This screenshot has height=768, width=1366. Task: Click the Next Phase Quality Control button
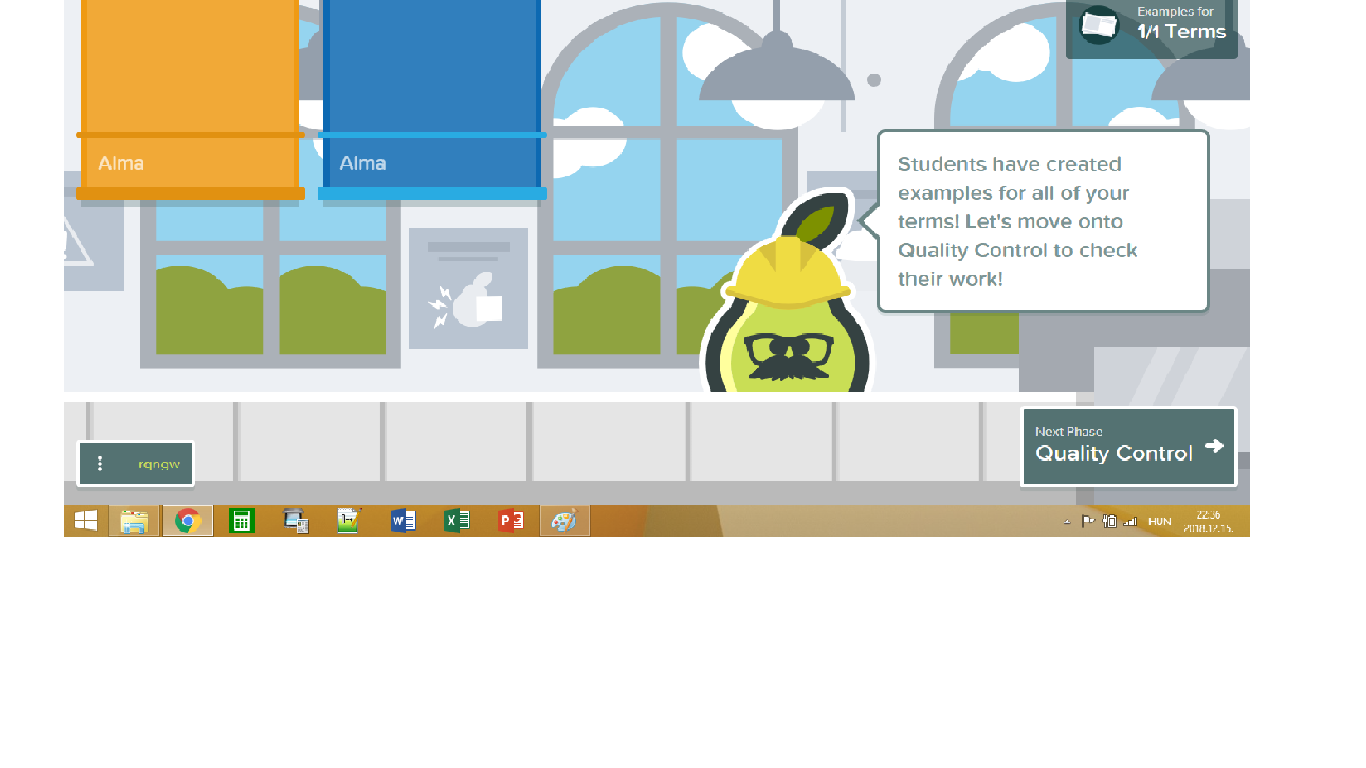pyautogui.click(x=1128, y=447)
